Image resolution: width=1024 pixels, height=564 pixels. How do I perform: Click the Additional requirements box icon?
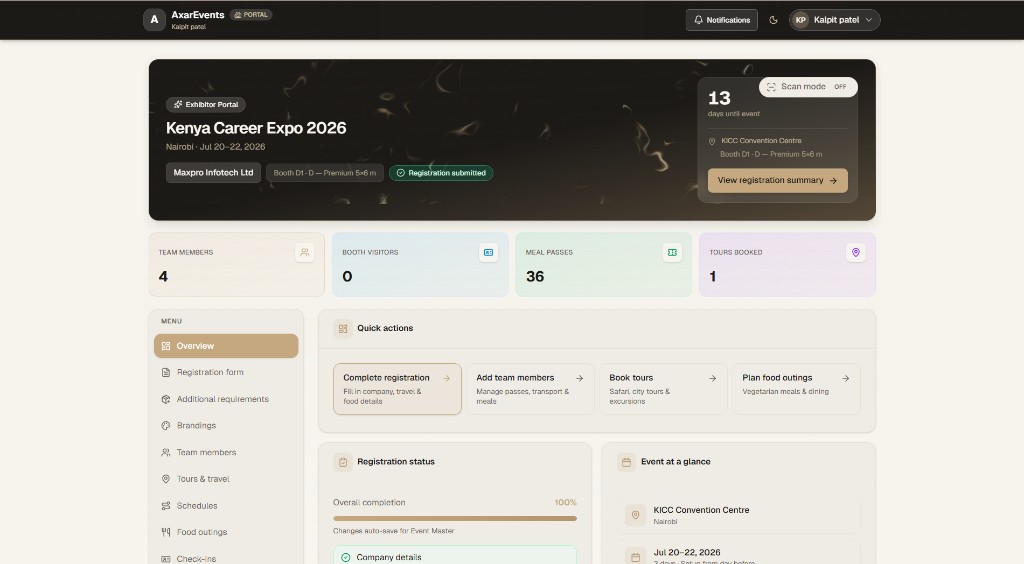click(x=166, y=399)
